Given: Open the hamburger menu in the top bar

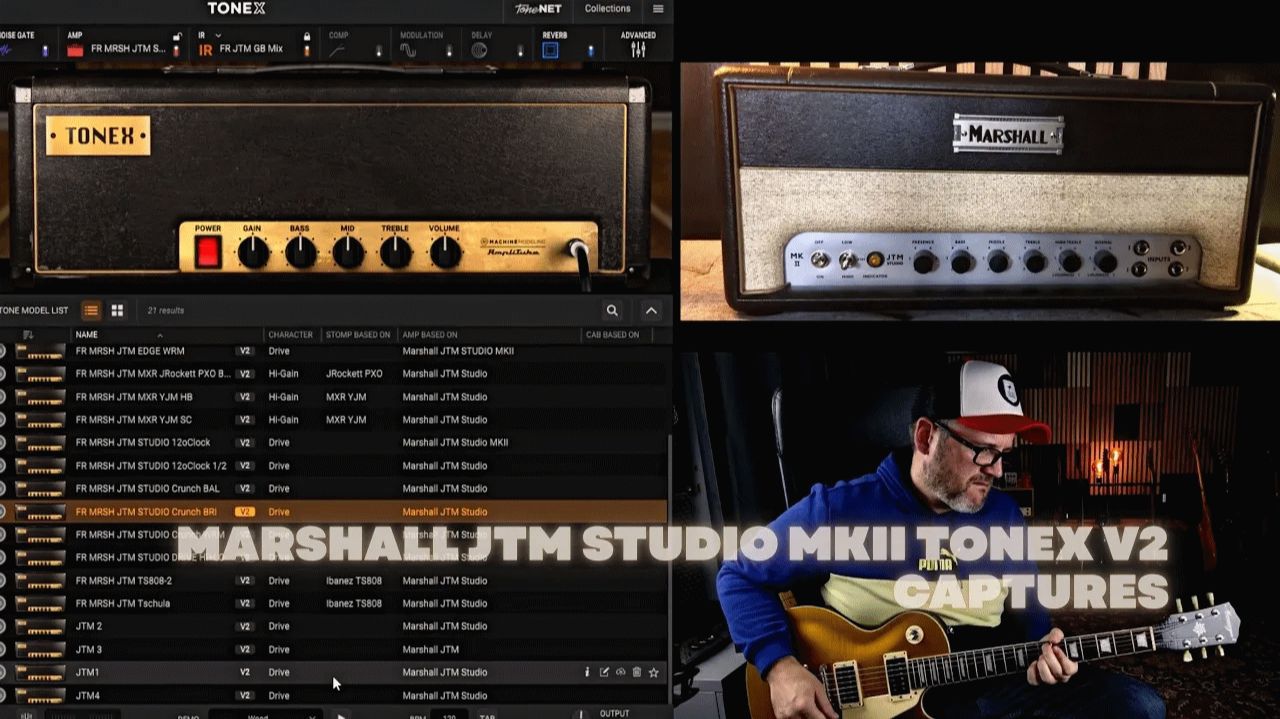Looking at the screenshot, I should [657, 9].
